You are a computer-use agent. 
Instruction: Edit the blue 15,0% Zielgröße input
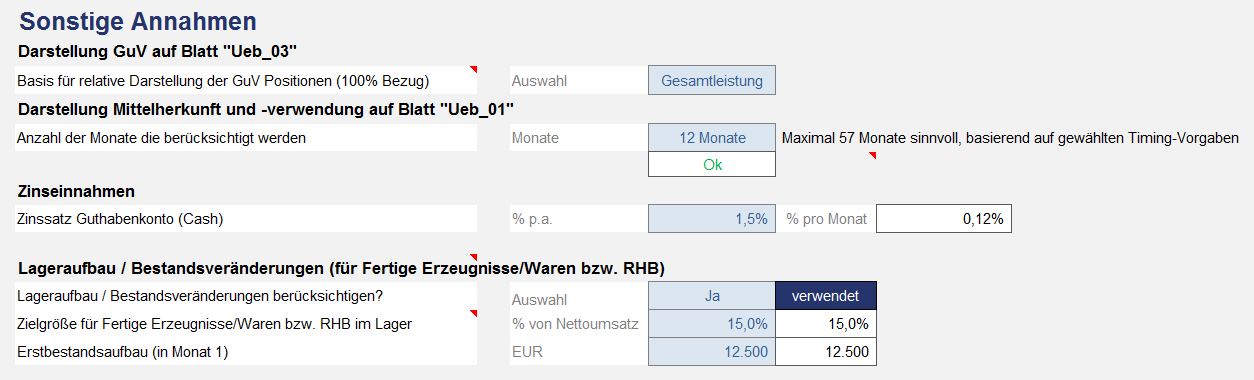pyautogui.click(x=712, y=324)
